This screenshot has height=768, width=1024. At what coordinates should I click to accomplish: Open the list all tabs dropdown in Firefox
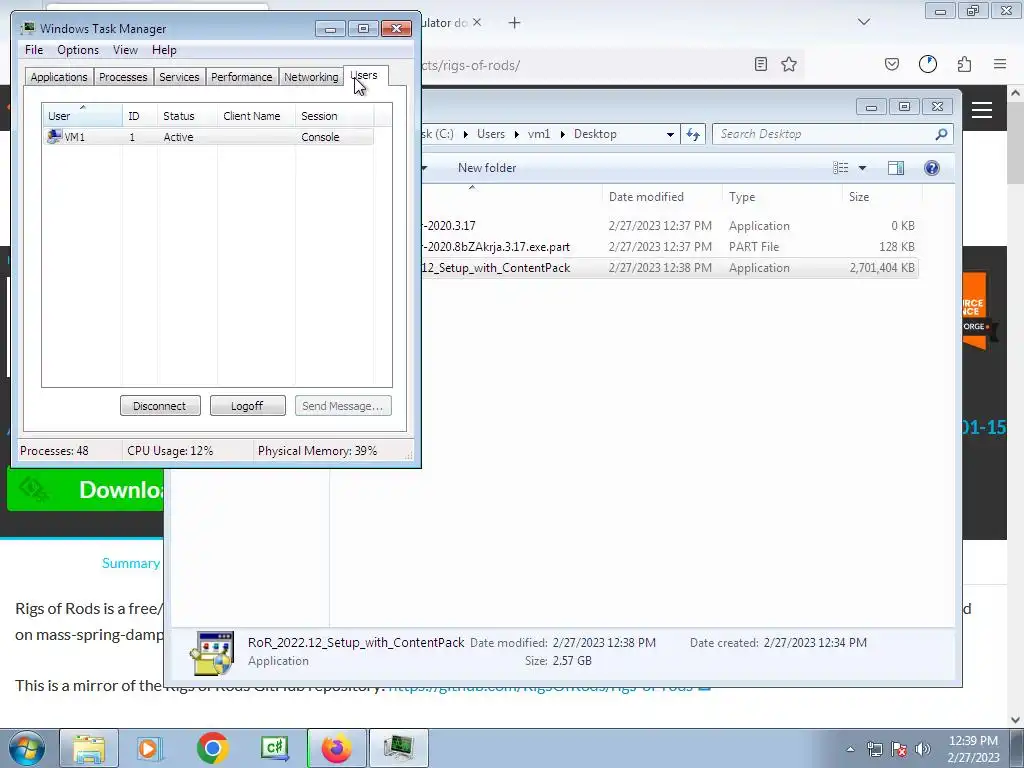pyautogui.click(x=864, y=22)
